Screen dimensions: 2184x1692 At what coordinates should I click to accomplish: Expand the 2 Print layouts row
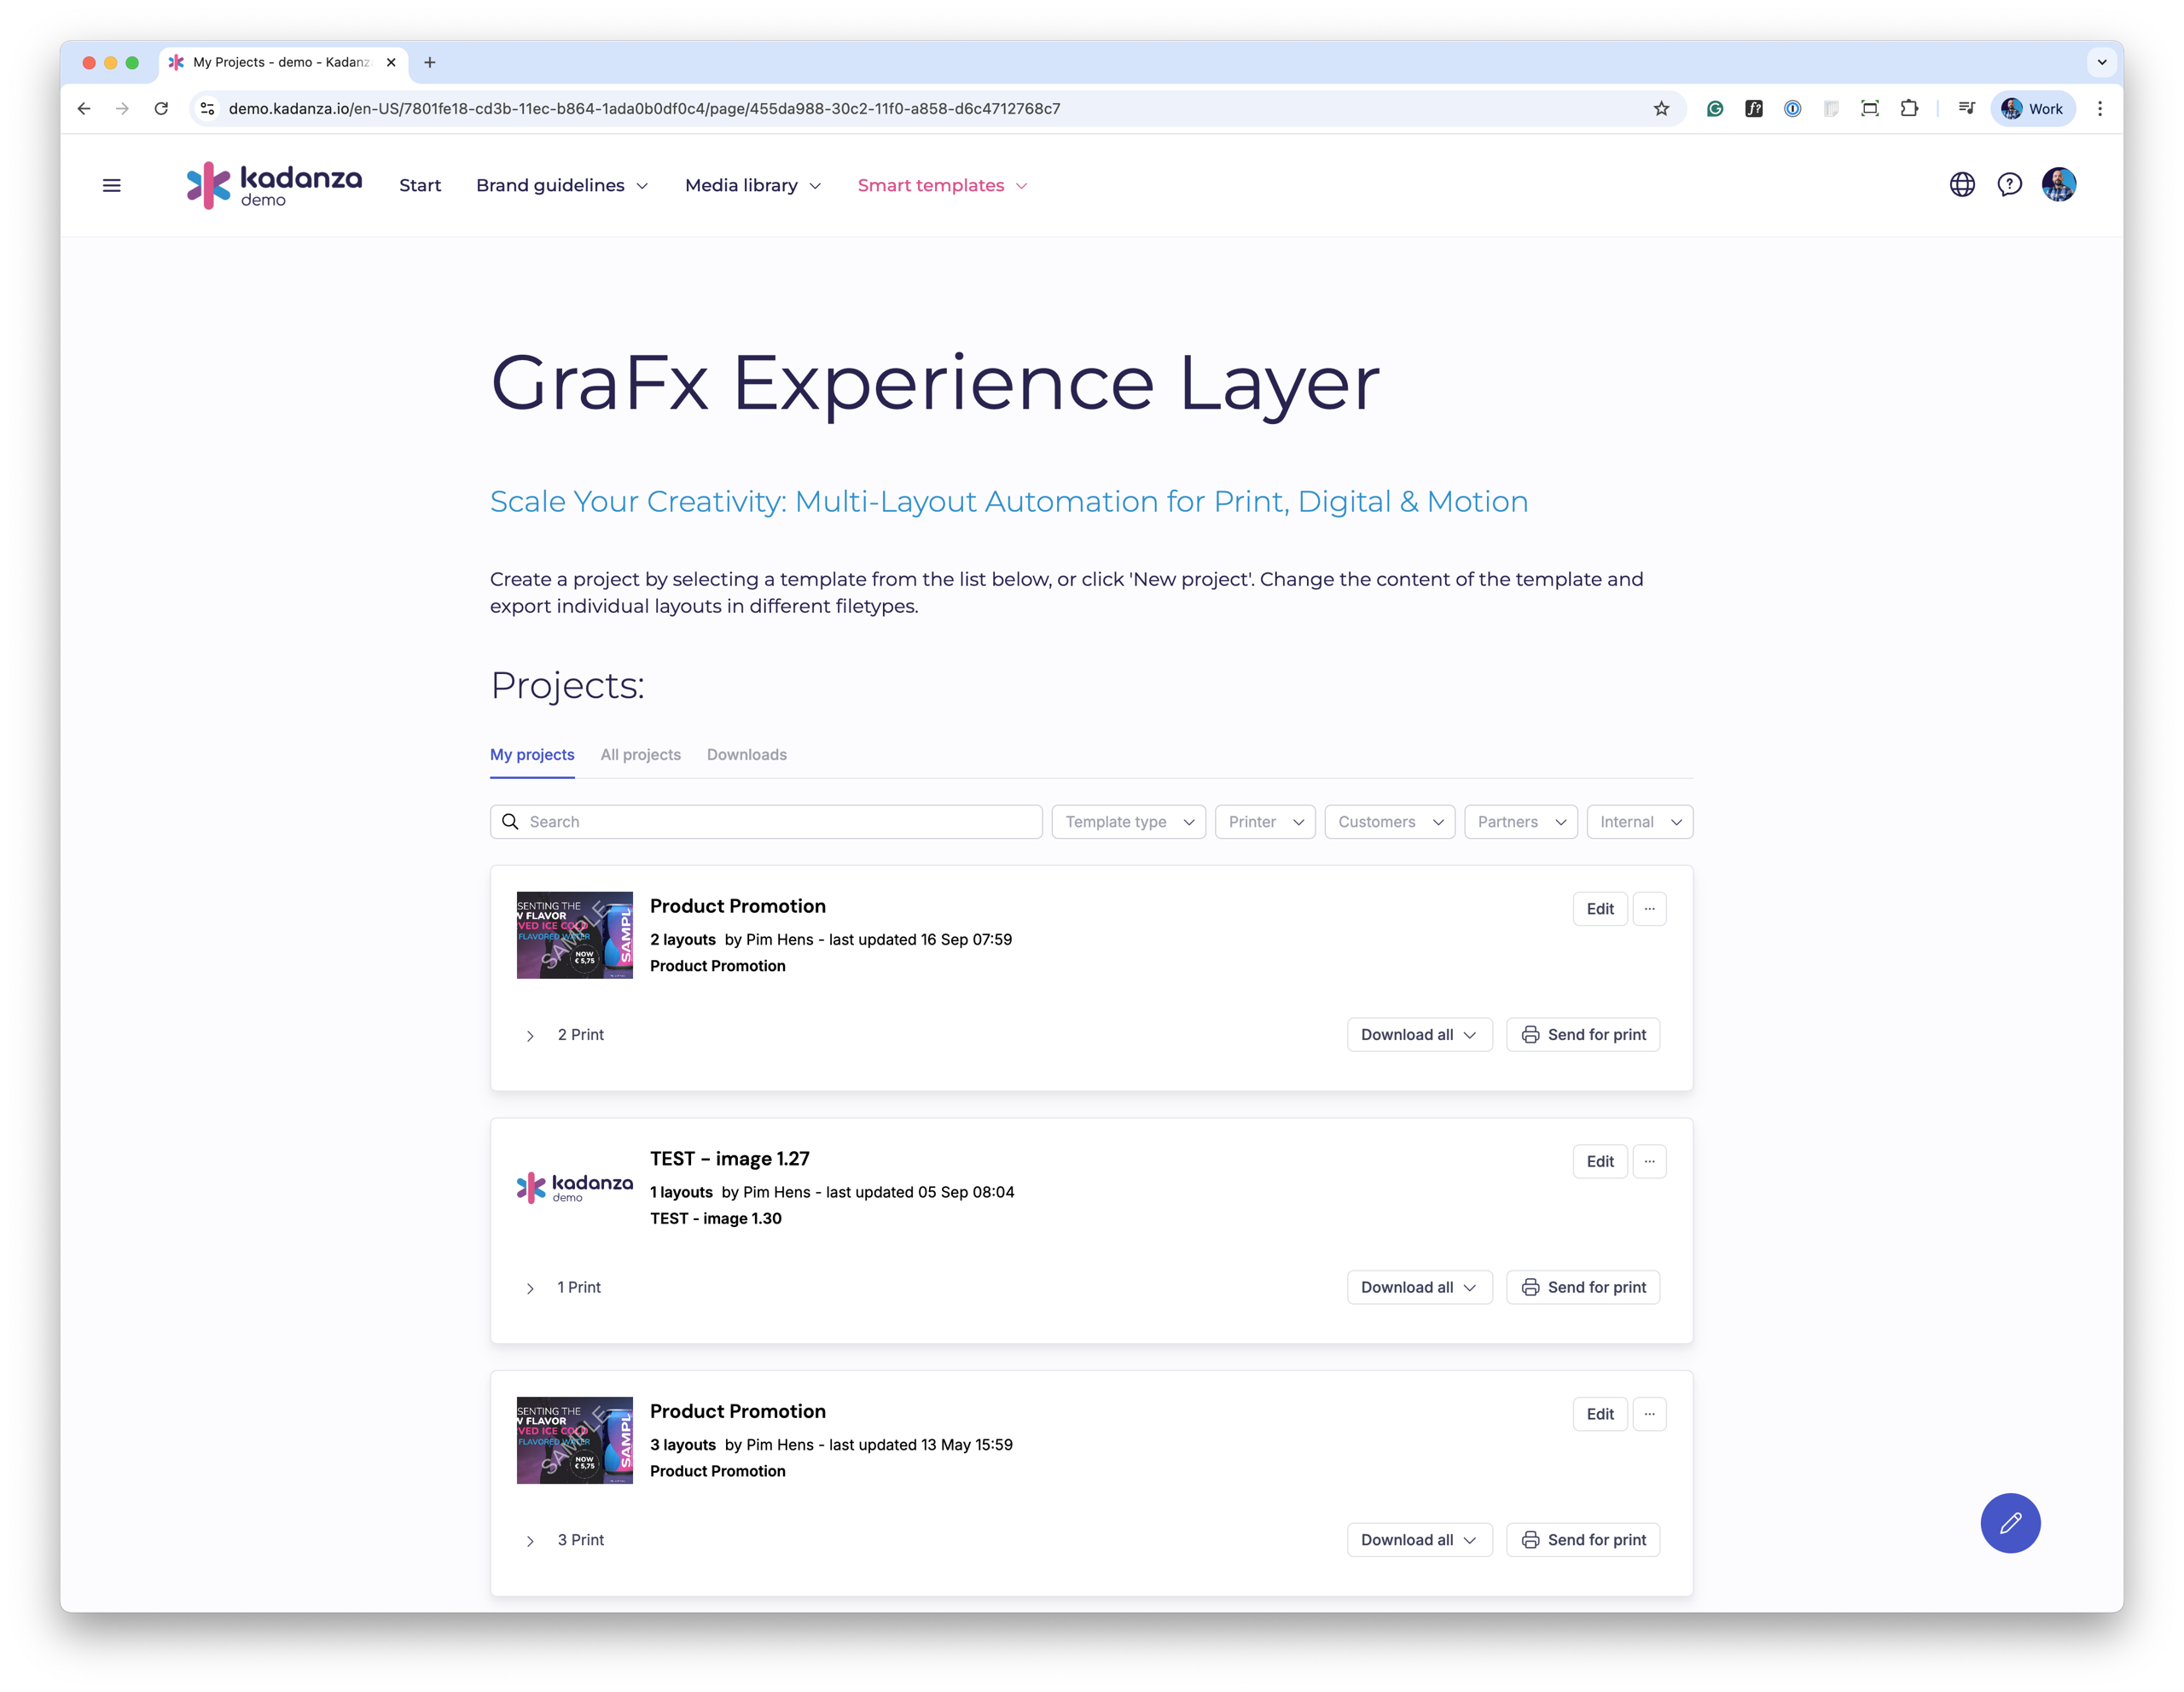tap(531, 1036)
